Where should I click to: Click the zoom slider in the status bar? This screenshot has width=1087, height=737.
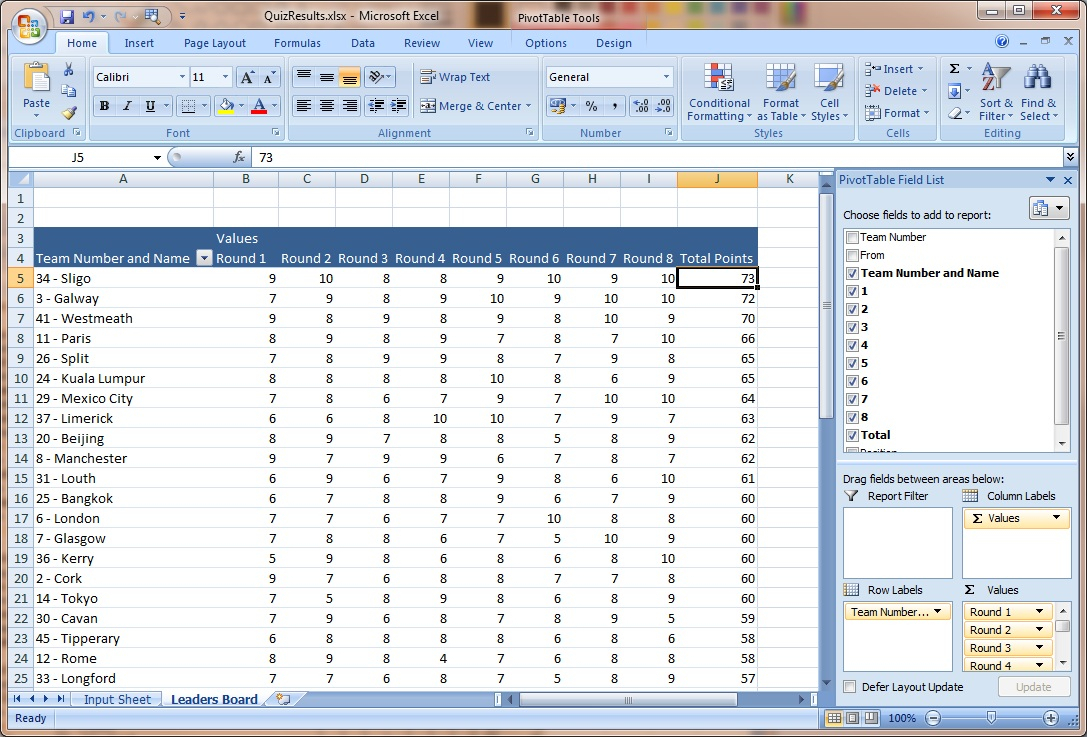(x=991, y=718)
